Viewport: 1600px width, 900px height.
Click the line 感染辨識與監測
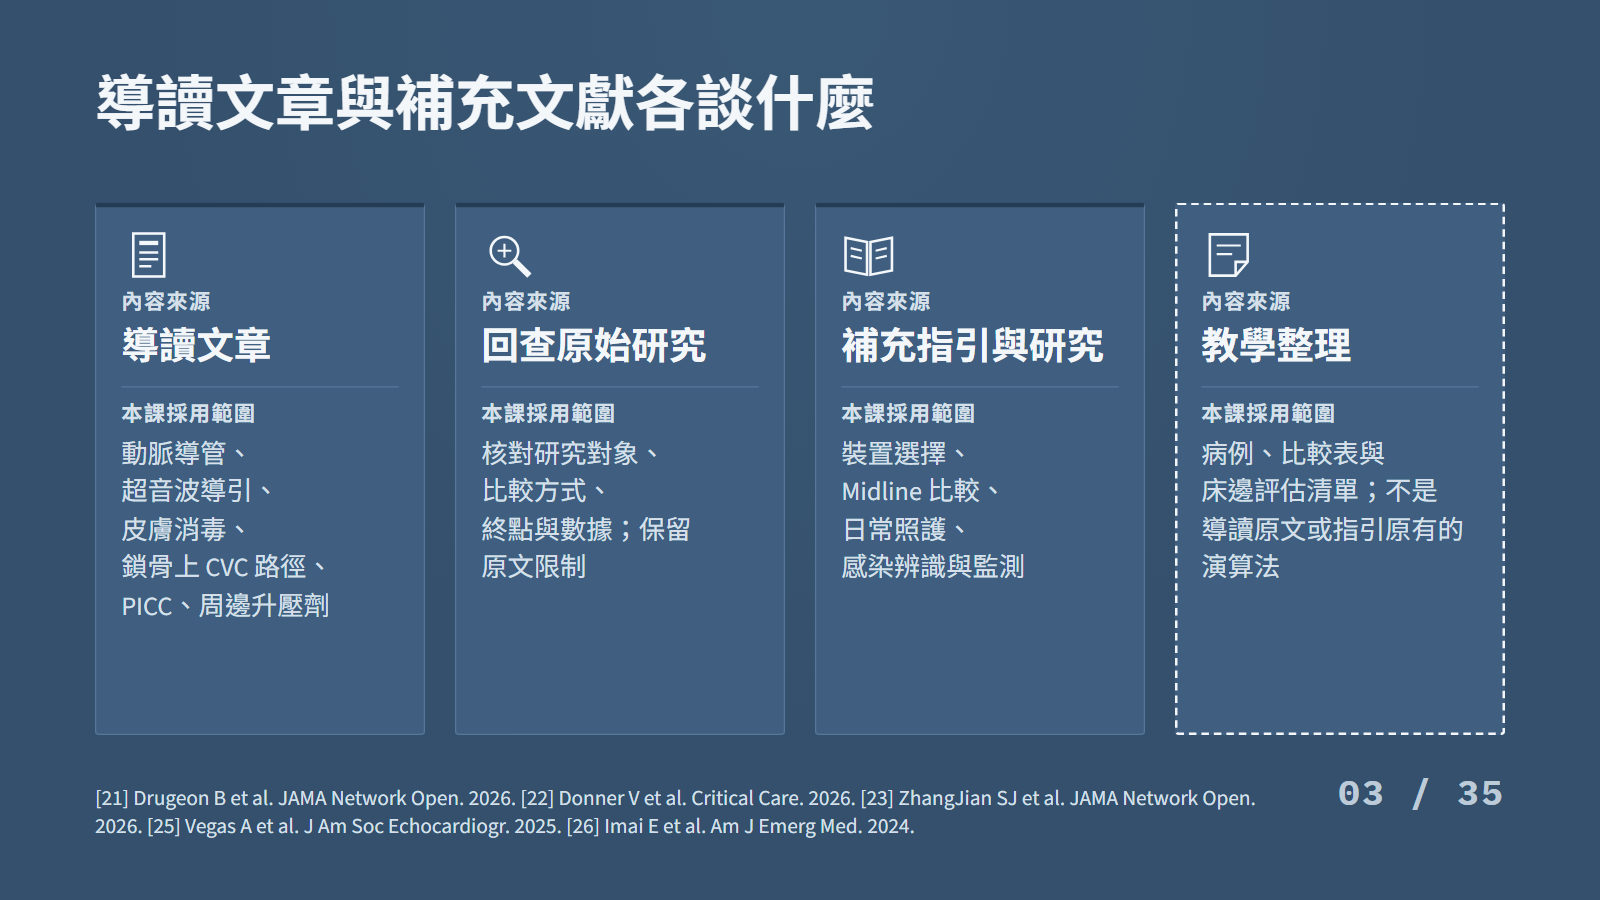tap(933, 567)
